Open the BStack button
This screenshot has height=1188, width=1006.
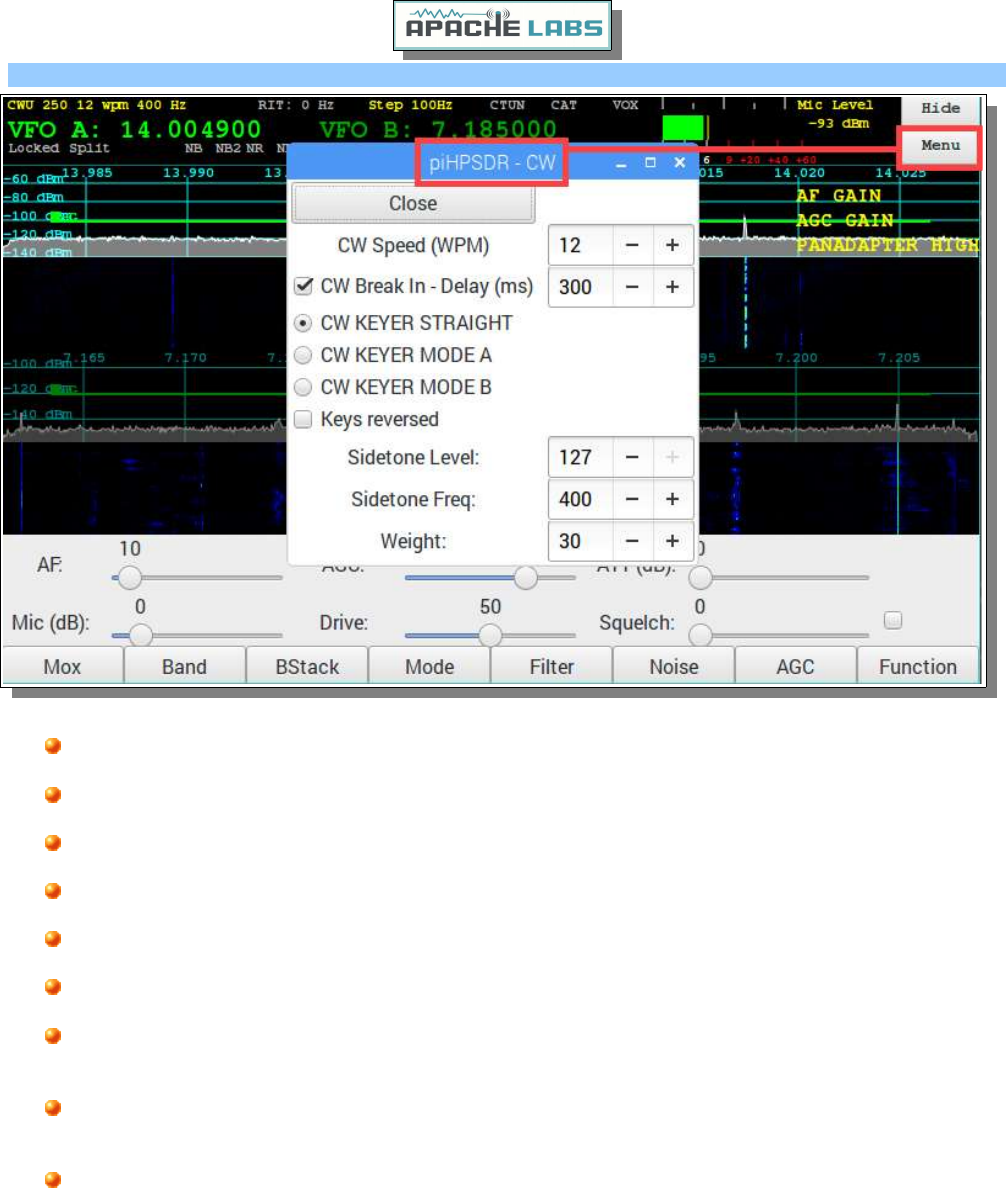(307, 667)
